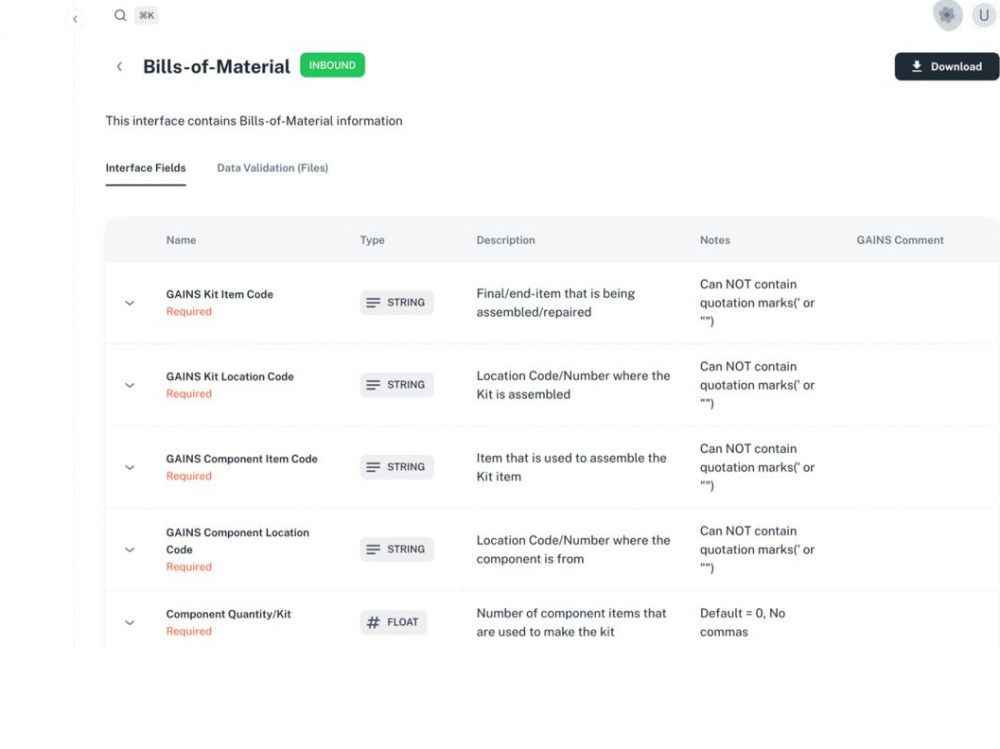This screenshot has height=749, width=1000.
Task: Select the Interface Fields tab
Action: pos(145,168)
